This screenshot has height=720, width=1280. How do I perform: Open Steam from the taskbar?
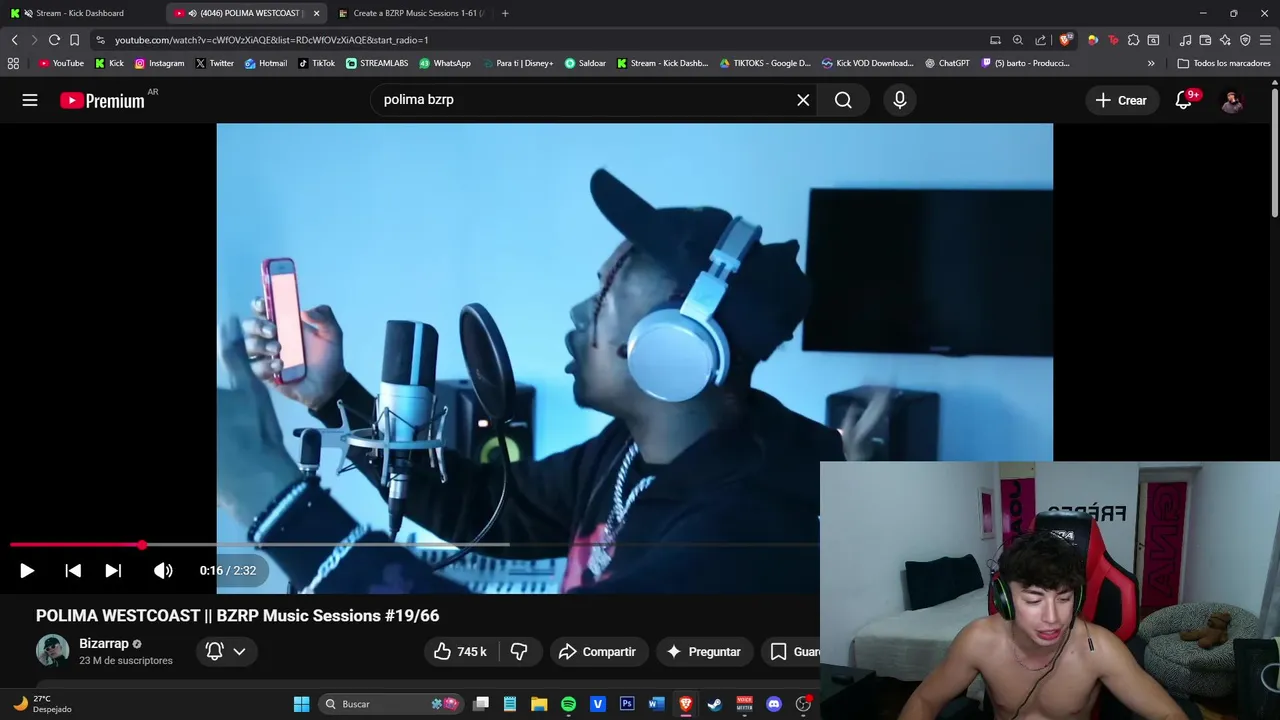pos(714,704)
